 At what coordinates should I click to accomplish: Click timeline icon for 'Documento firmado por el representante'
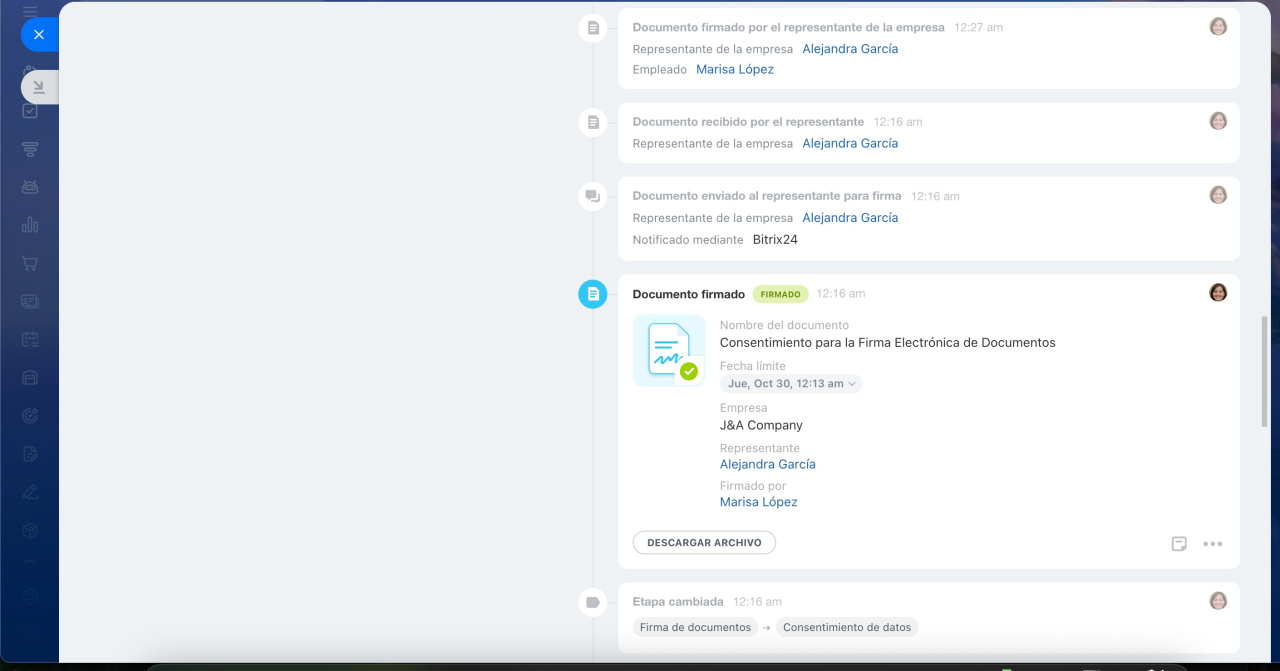593,28
